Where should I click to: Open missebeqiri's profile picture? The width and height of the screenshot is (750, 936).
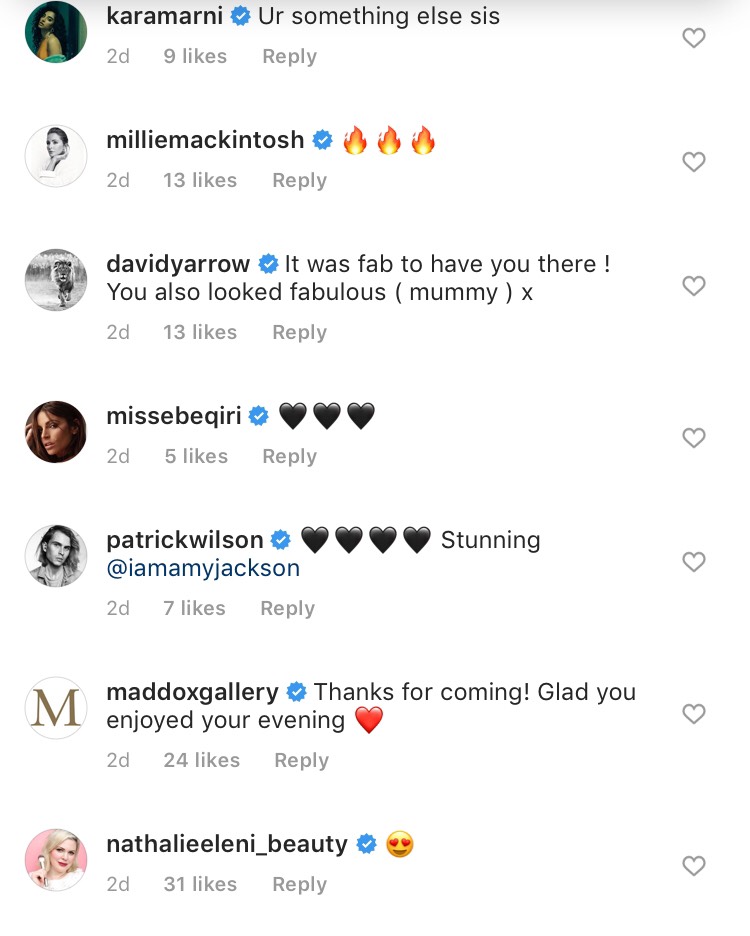(x=56, y=432)
